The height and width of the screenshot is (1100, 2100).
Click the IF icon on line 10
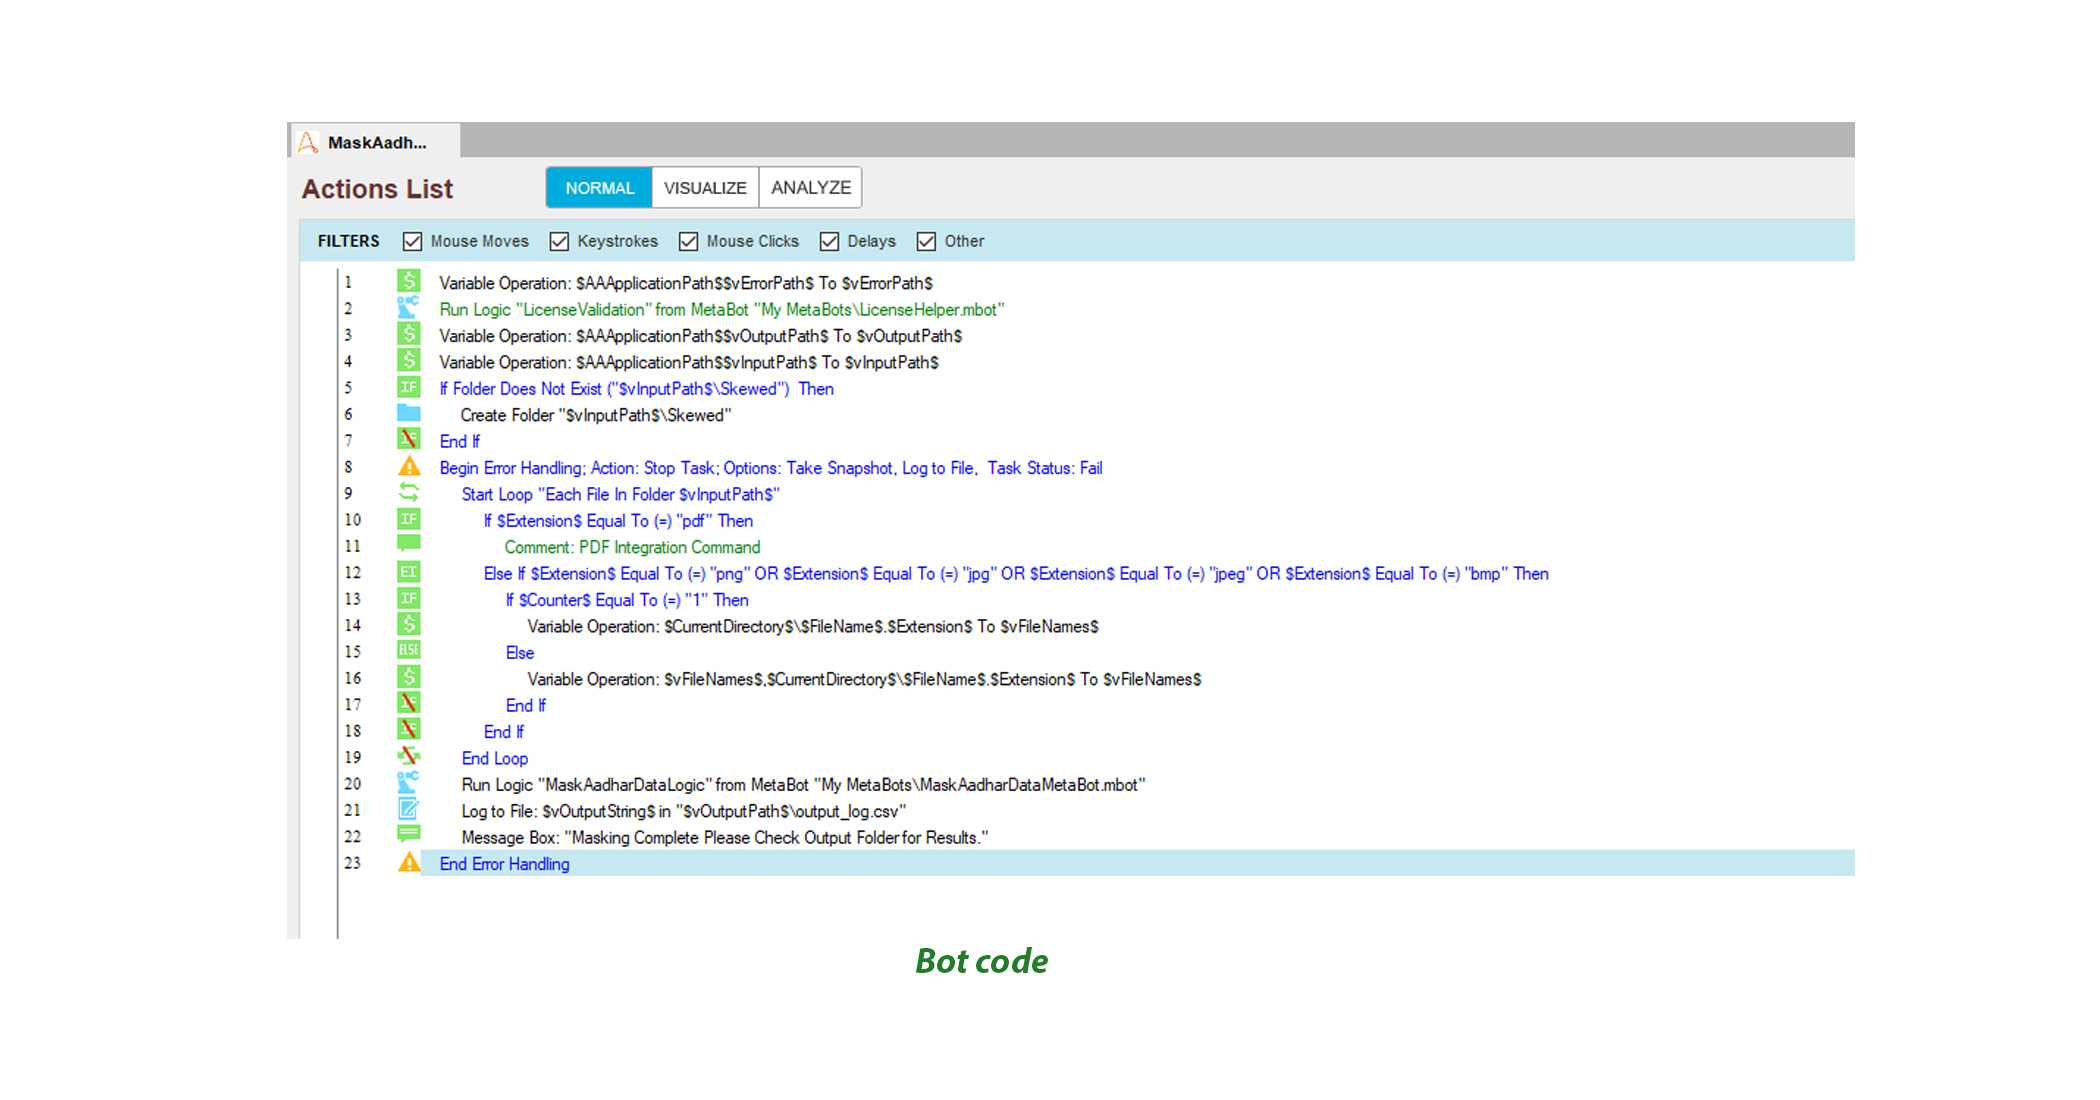[x=409, y=519]
